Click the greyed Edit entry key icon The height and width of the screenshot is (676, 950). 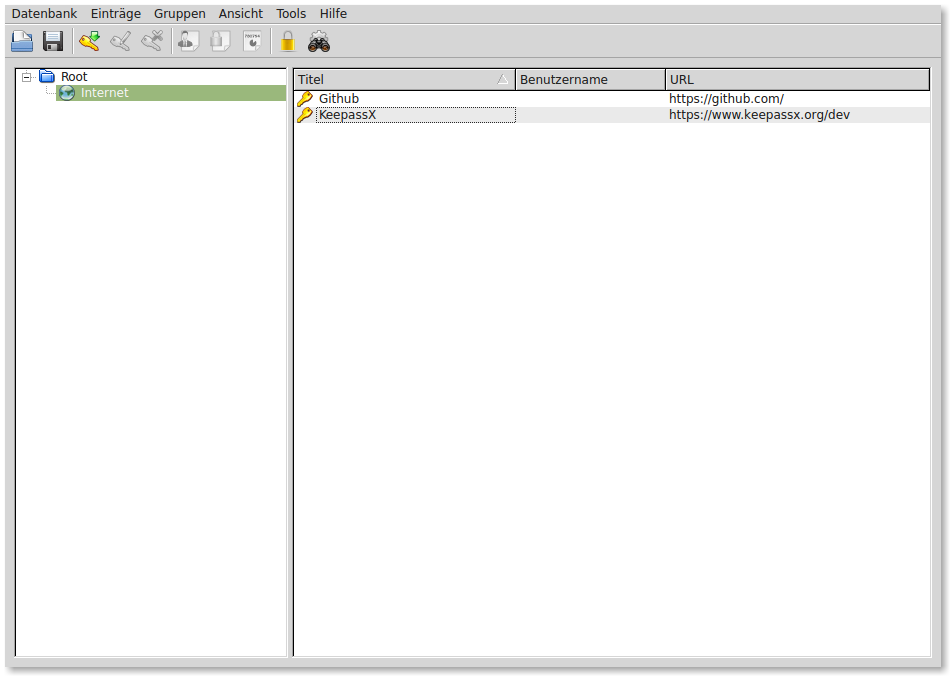121,41
